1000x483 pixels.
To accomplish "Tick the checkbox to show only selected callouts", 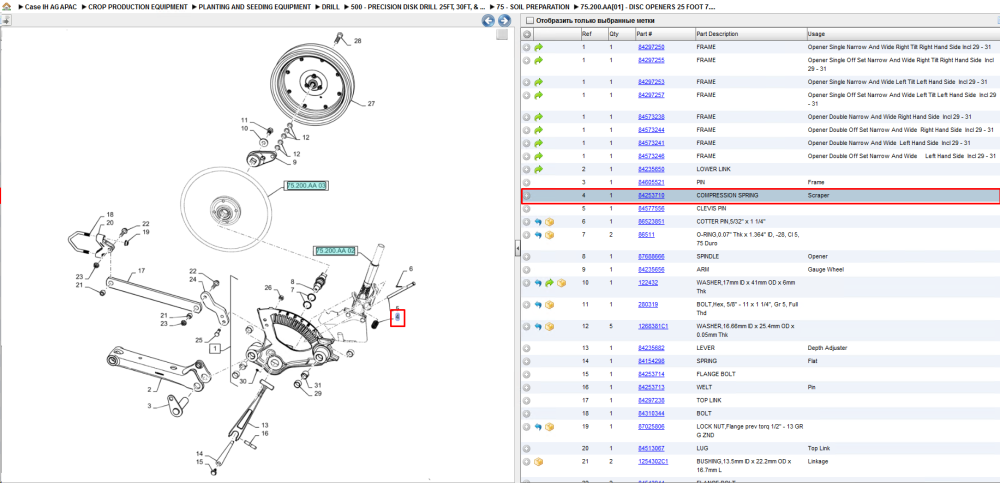I will tap(529, 20).
